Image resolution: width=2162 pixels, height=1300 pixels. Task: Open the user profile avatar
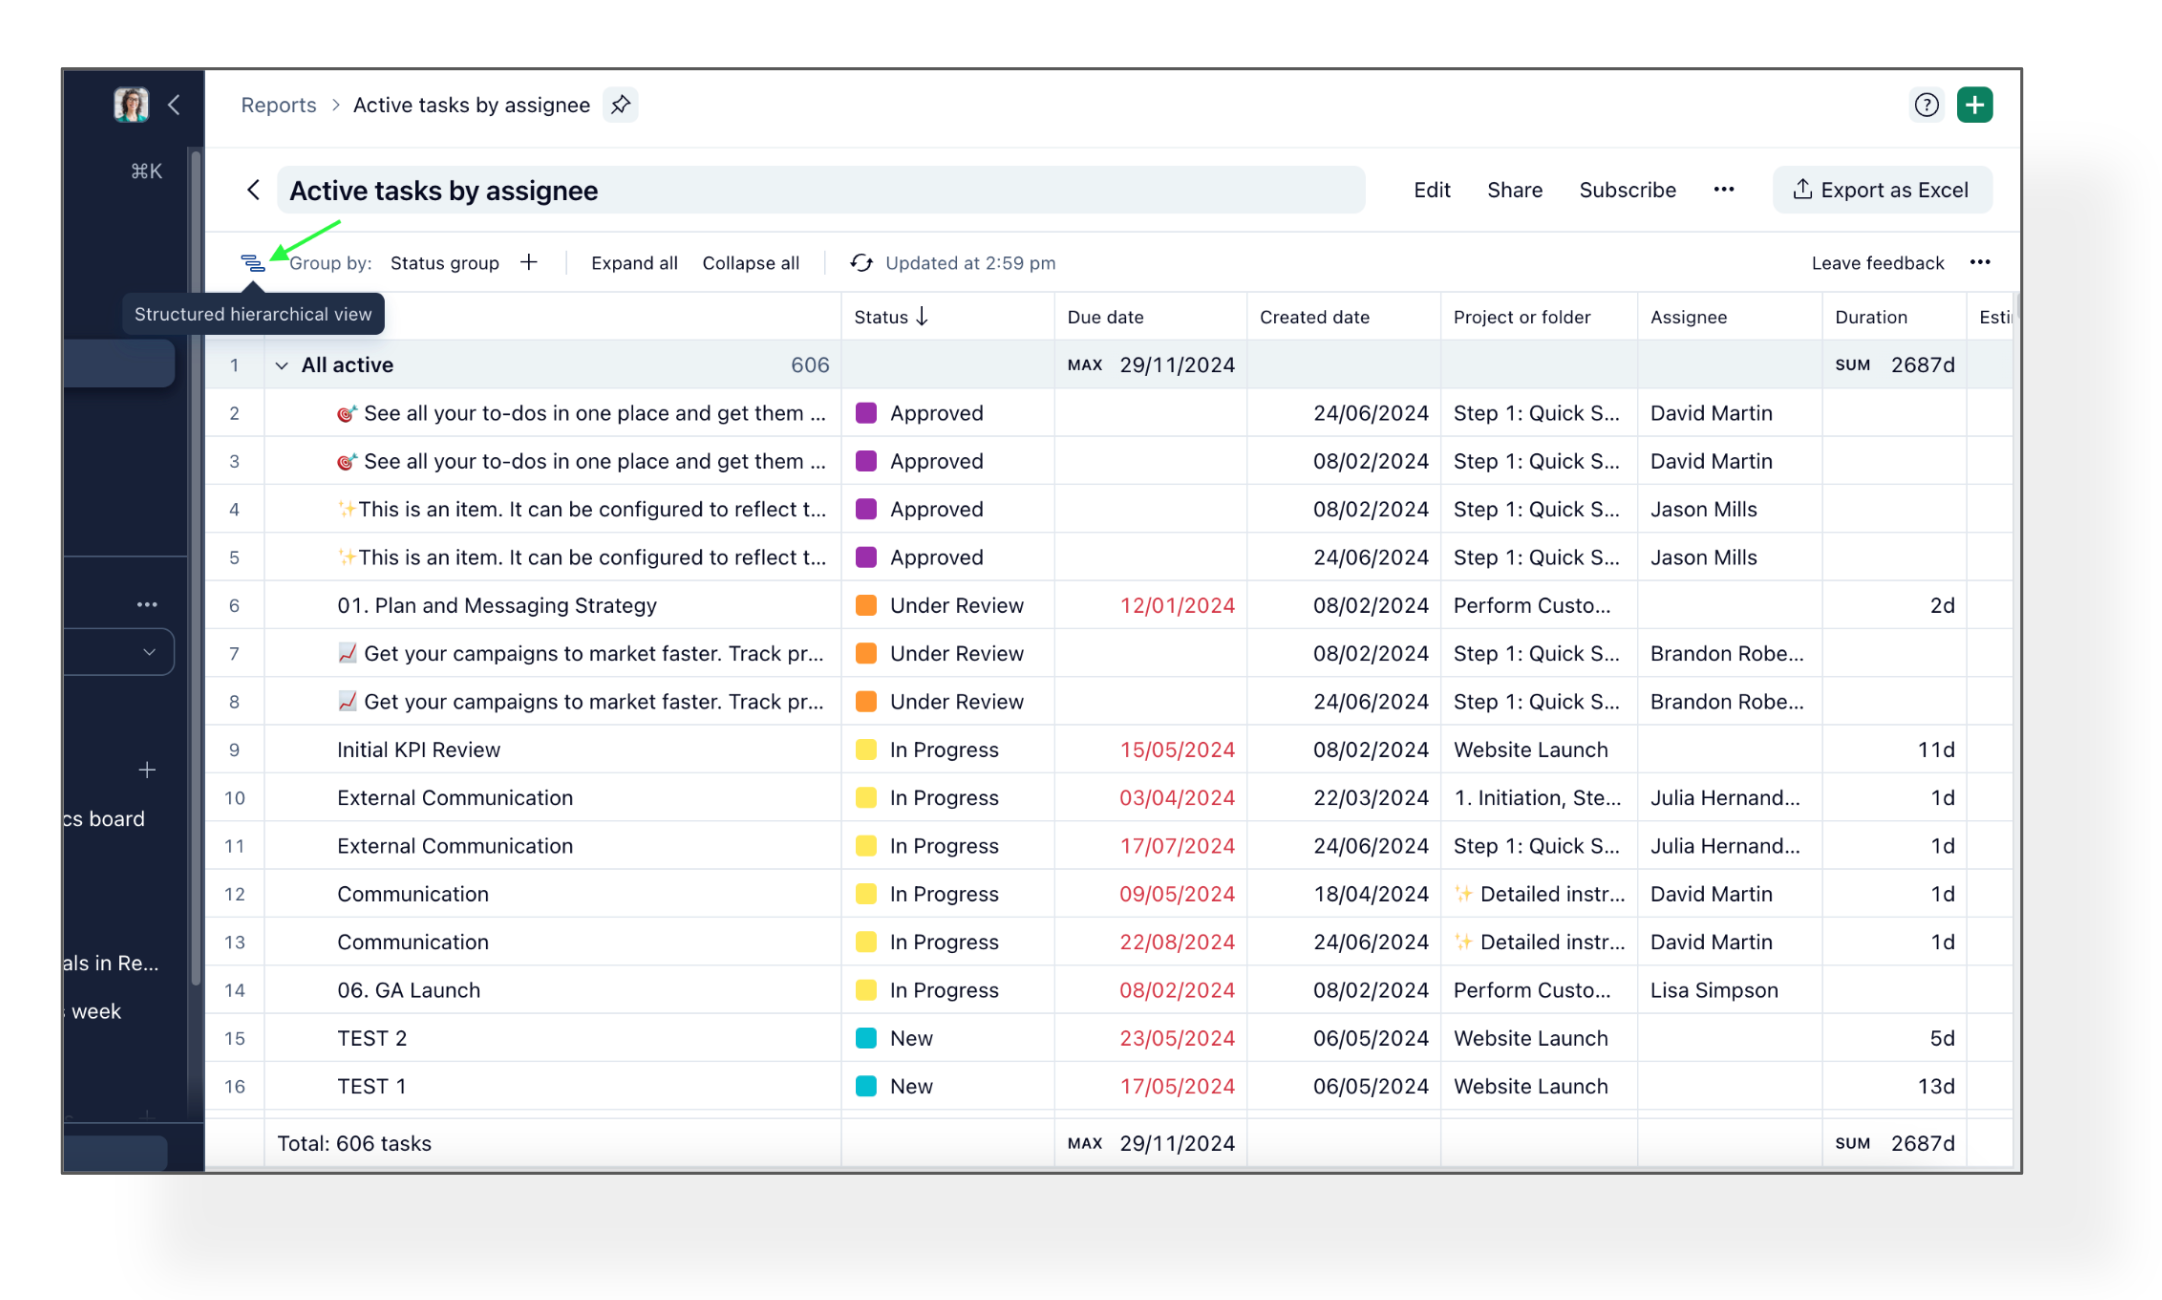coord(131,104)
